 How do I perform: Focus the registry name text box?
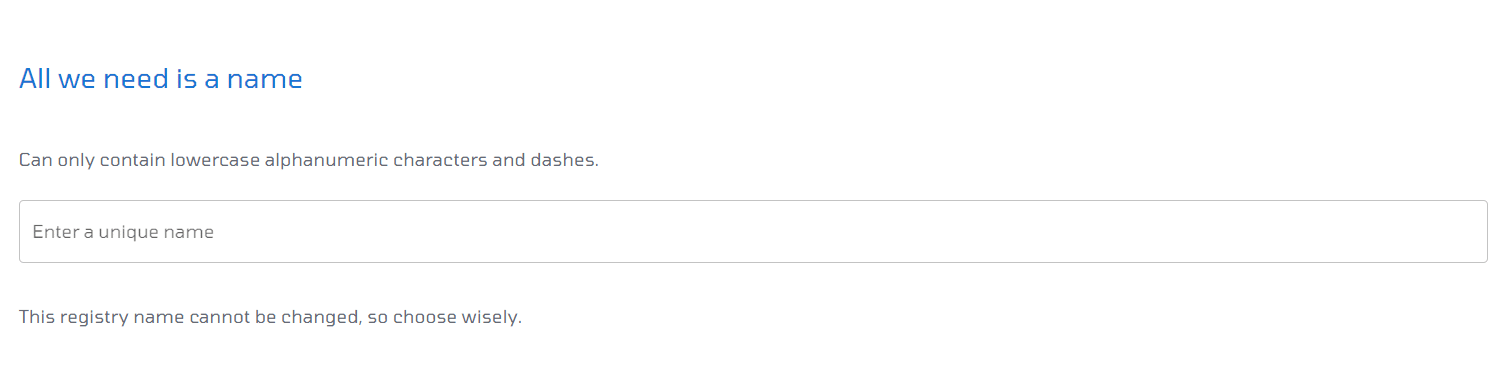pos(753,232)
